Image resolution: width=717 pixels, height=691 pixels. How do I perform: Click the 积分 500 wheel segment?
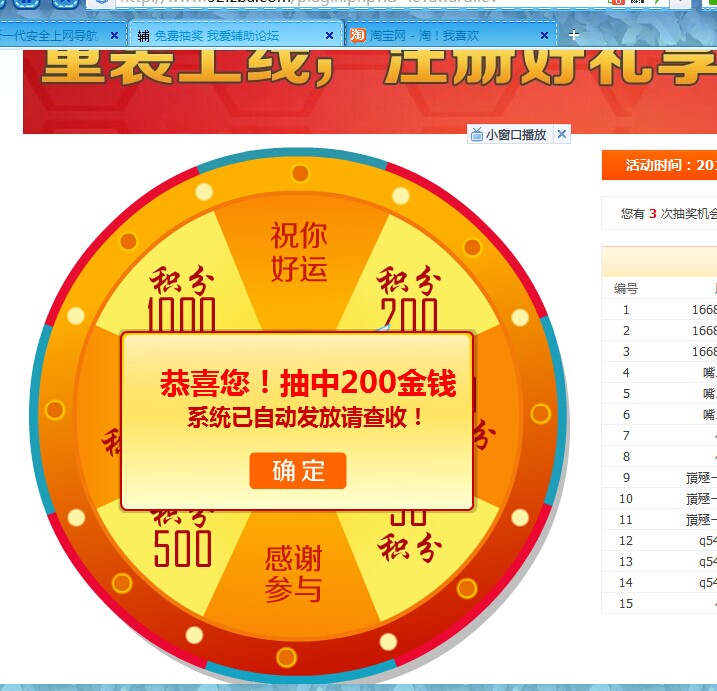[182, 542]
